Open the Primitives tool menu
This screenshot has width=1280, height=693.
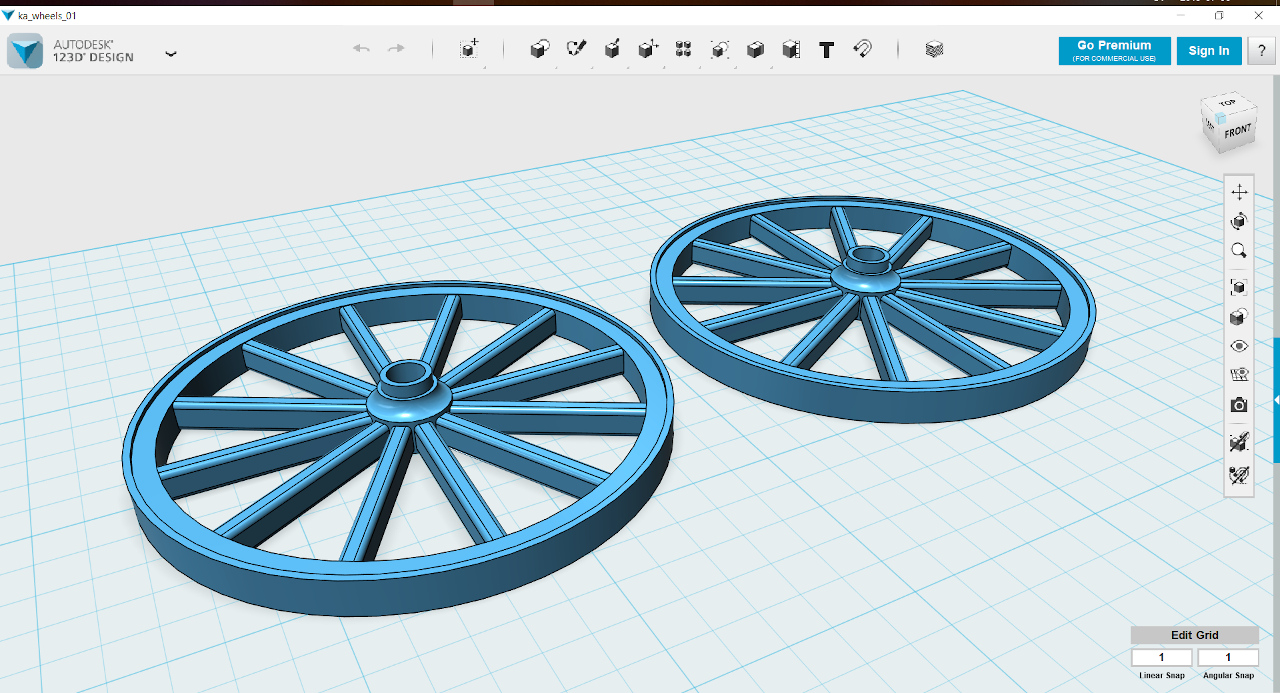click(539, 49)
